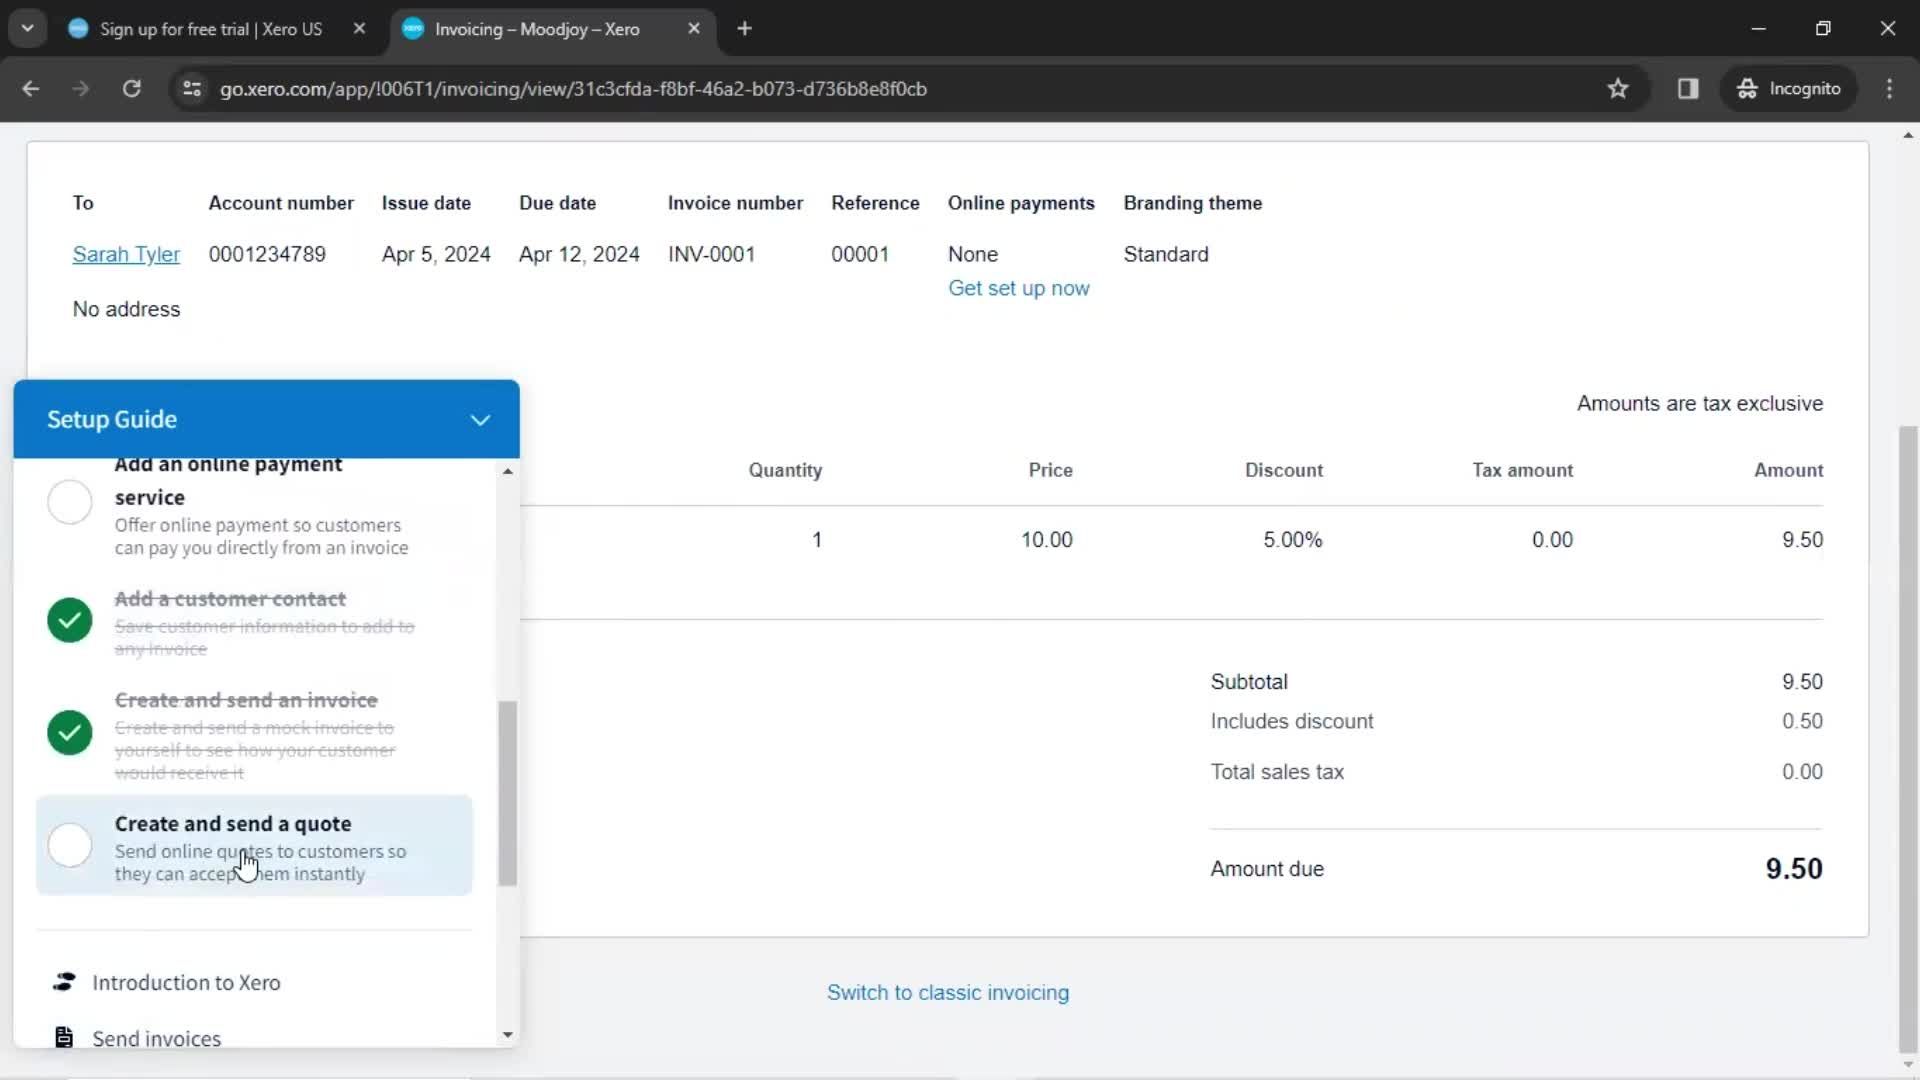The width and height of the screenshot is (1920, 1080).
Task: Click the Setup Guide header title
Action: (112, 419)
